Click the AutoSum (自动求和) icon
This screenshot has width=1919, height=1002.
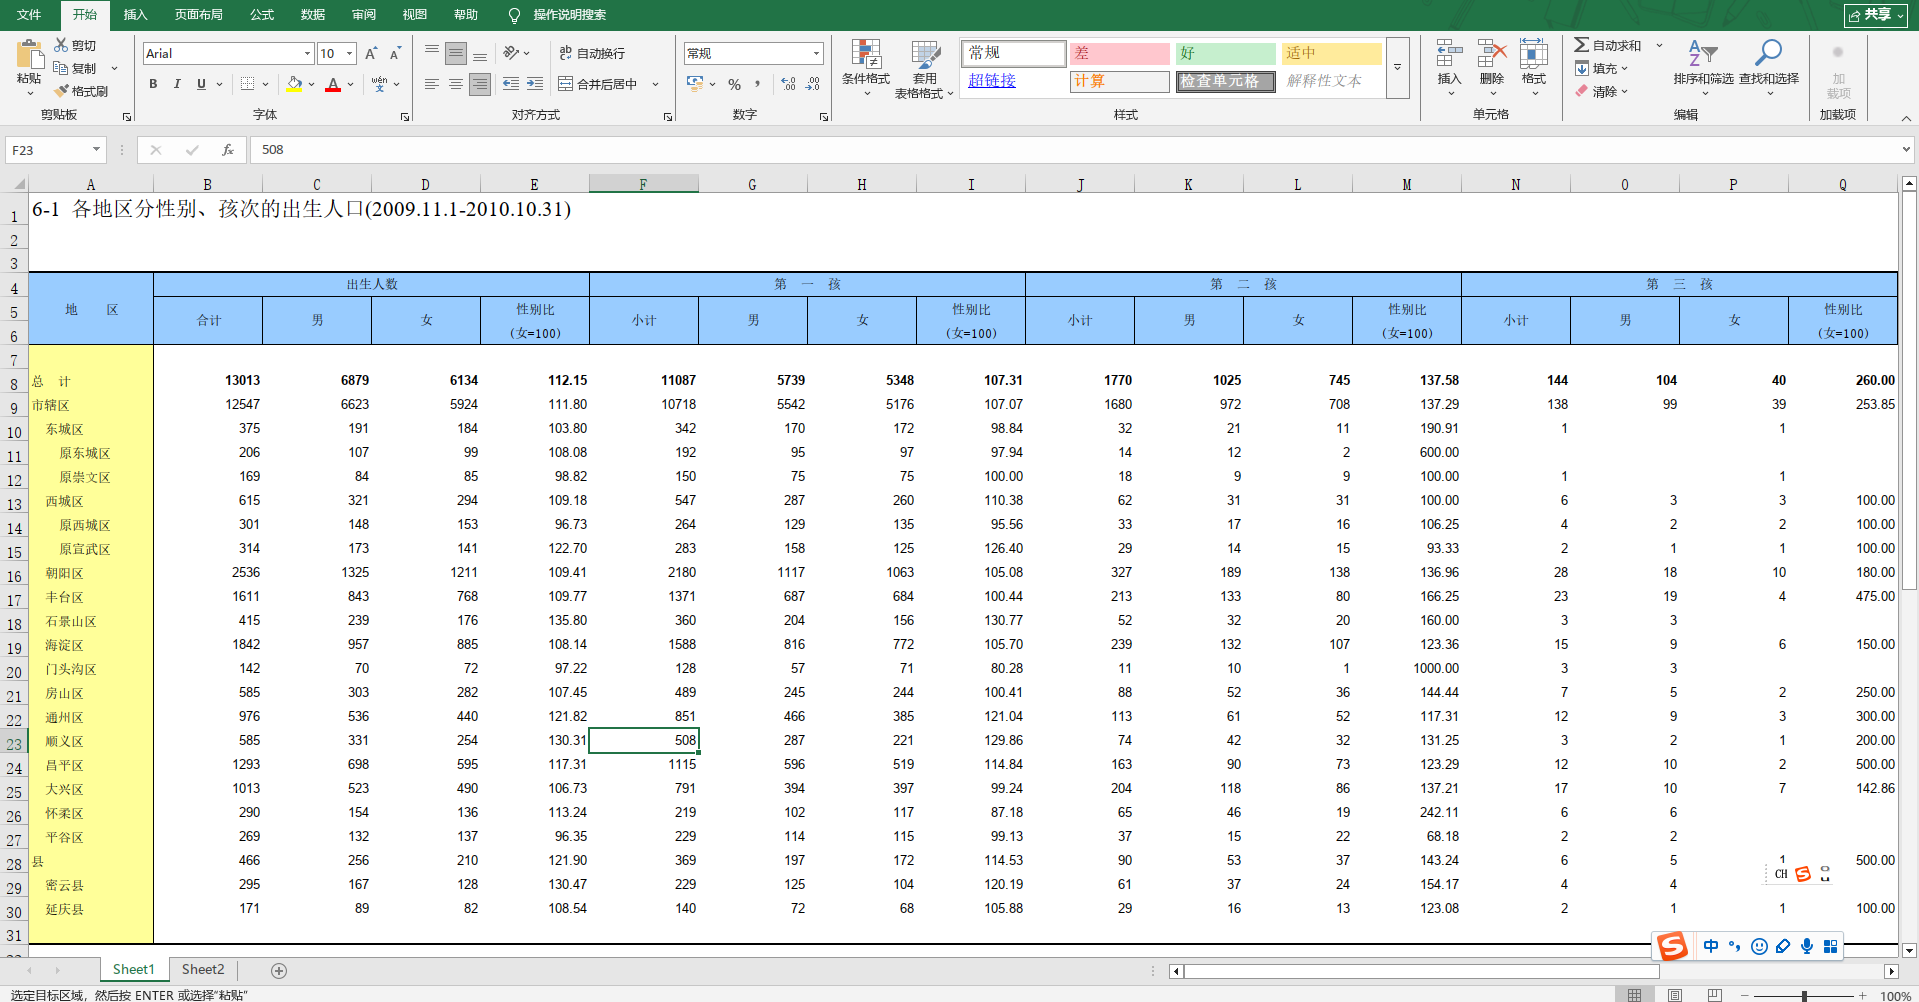tap(1581, 45)
